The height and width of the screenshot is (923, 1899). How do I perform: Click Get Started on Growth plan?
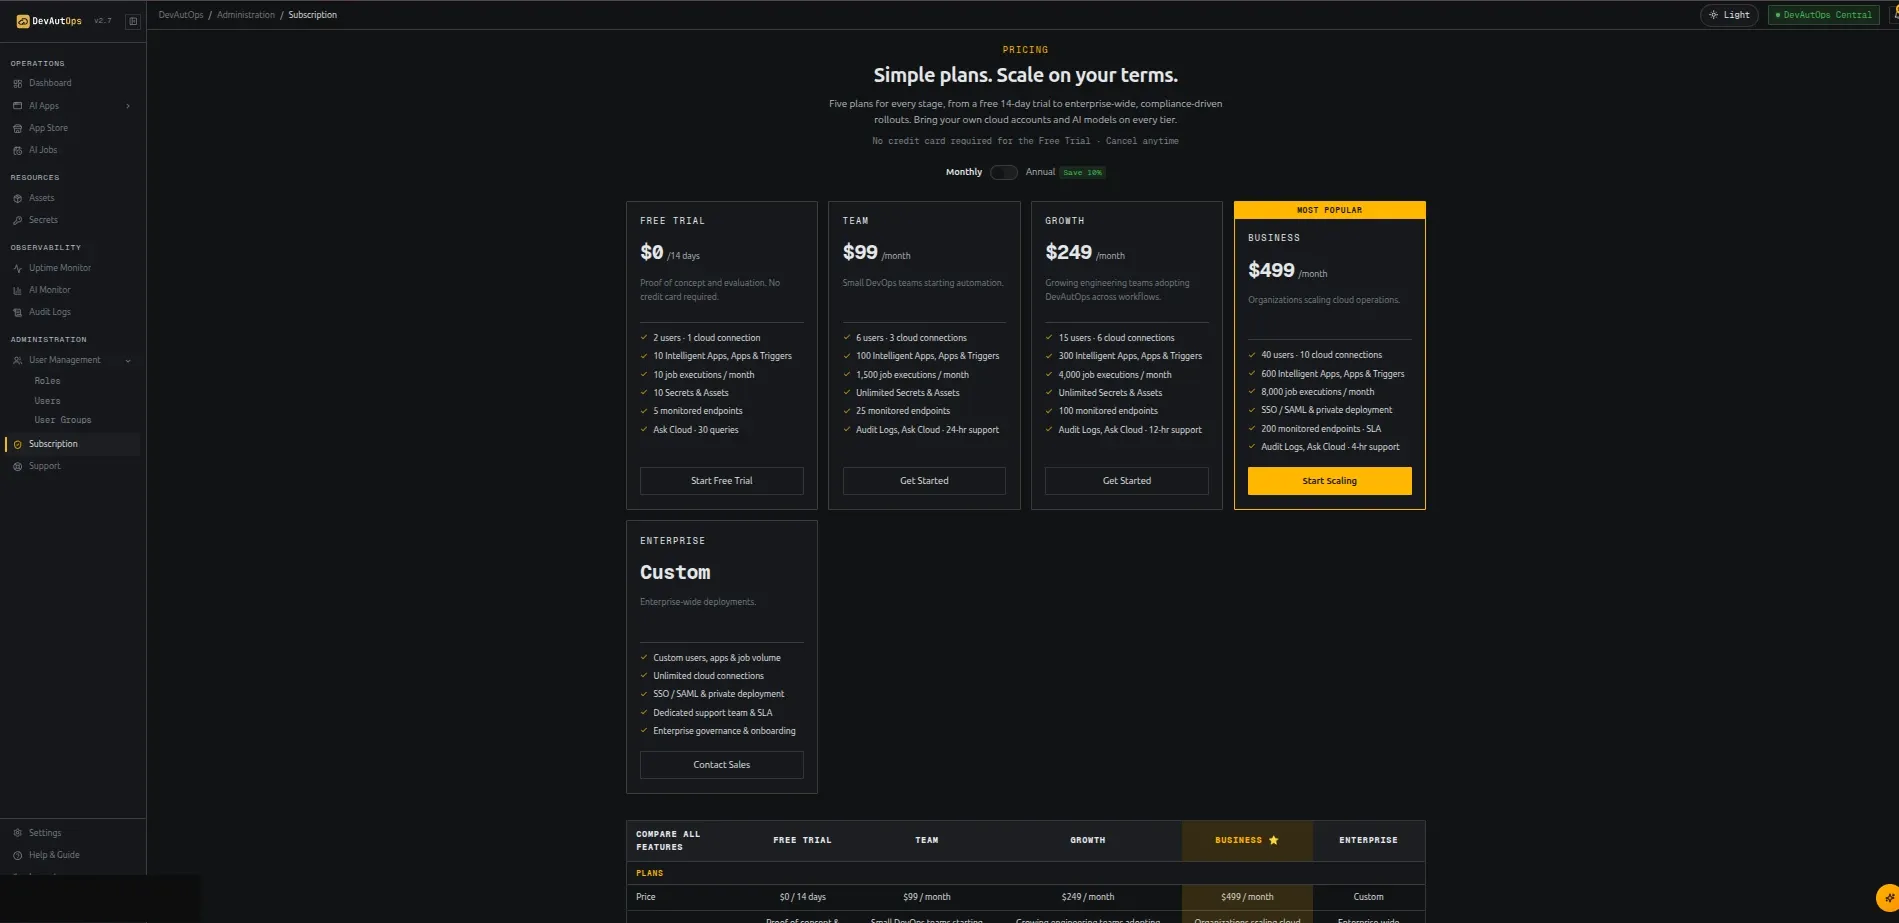[x=1127, y=481]
